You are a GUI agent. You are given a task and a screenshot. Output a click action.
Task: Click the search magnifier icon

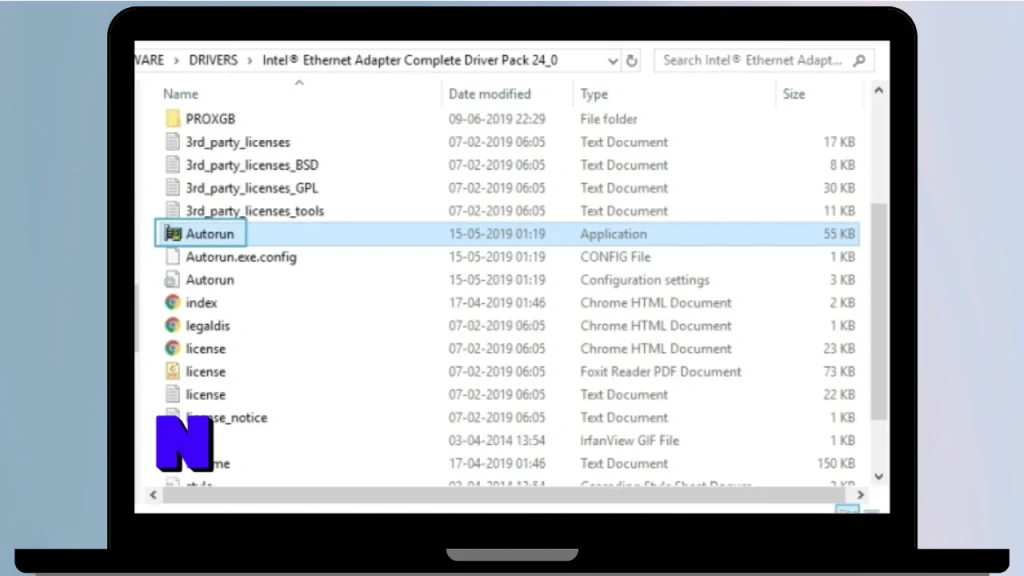859,60
